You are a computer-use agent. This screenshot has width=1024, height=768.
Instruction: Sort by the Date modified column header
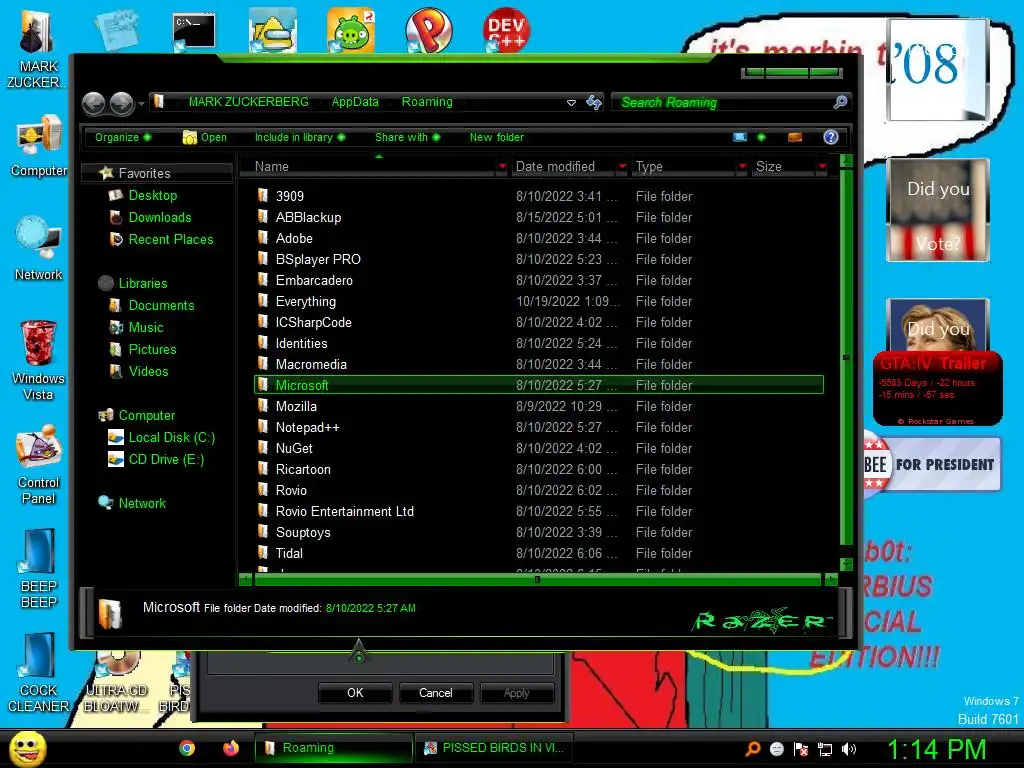tap(564, 167)
